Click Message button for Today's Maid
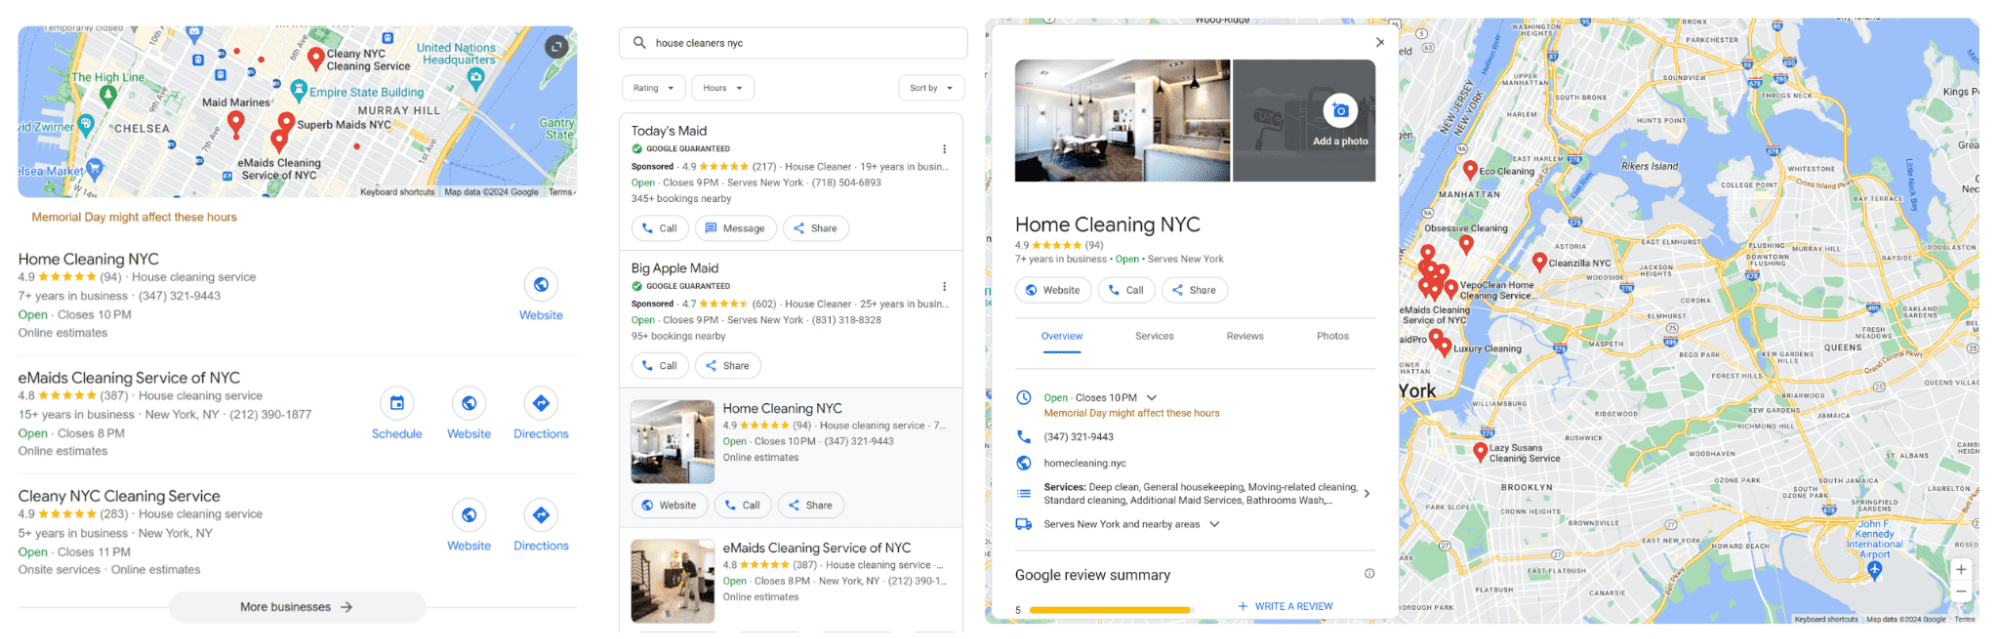The width and height of the screenshot is (1999, 639). point(735,228)
